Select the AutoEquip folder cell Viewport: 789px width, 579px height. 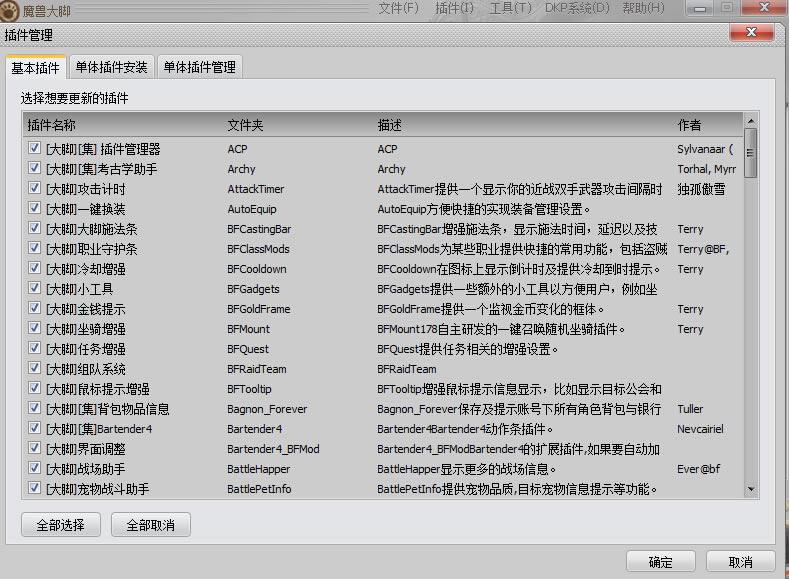pos(252,209)
